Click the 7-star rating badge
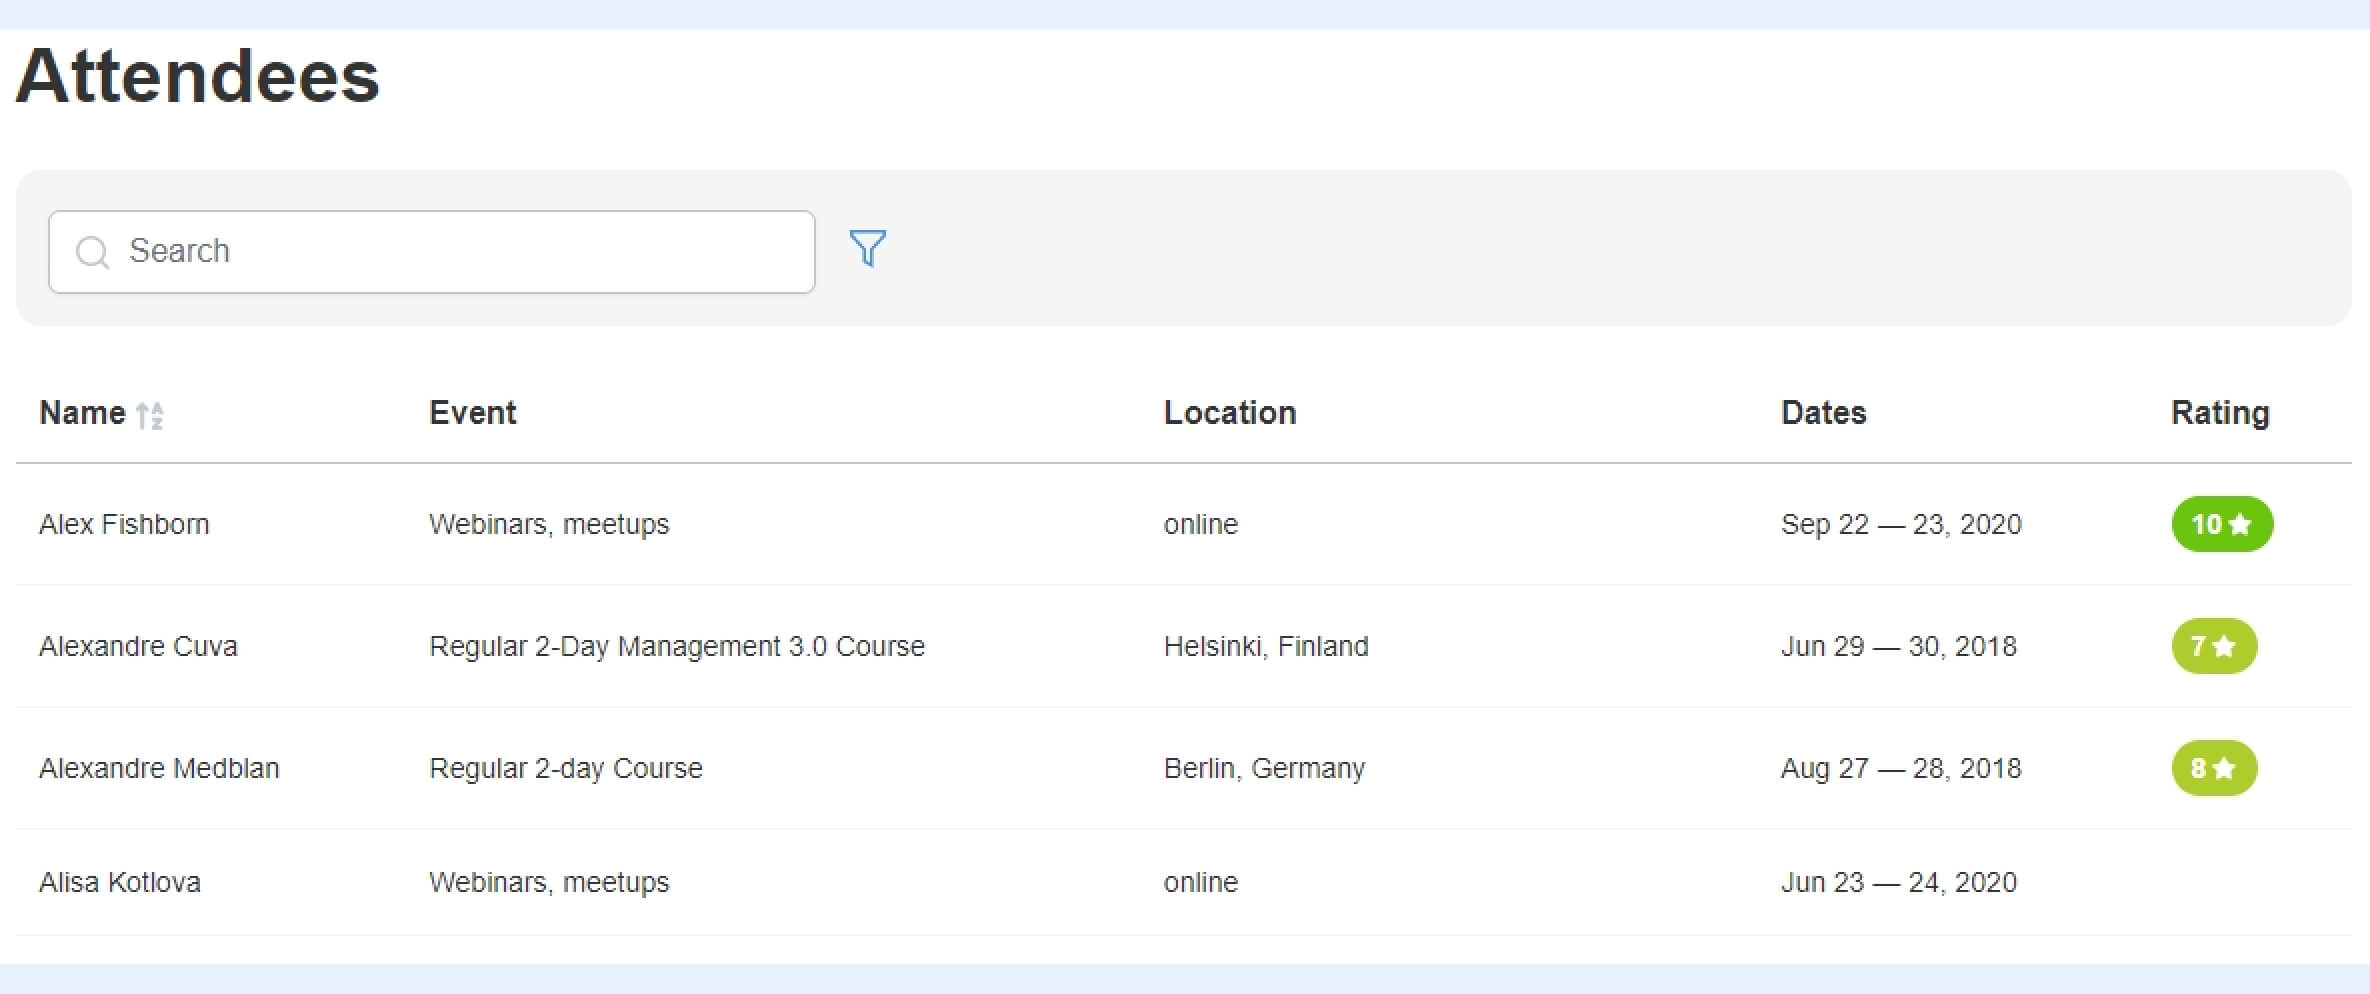Screen dimensions: 2370x994 point(2214,646)
